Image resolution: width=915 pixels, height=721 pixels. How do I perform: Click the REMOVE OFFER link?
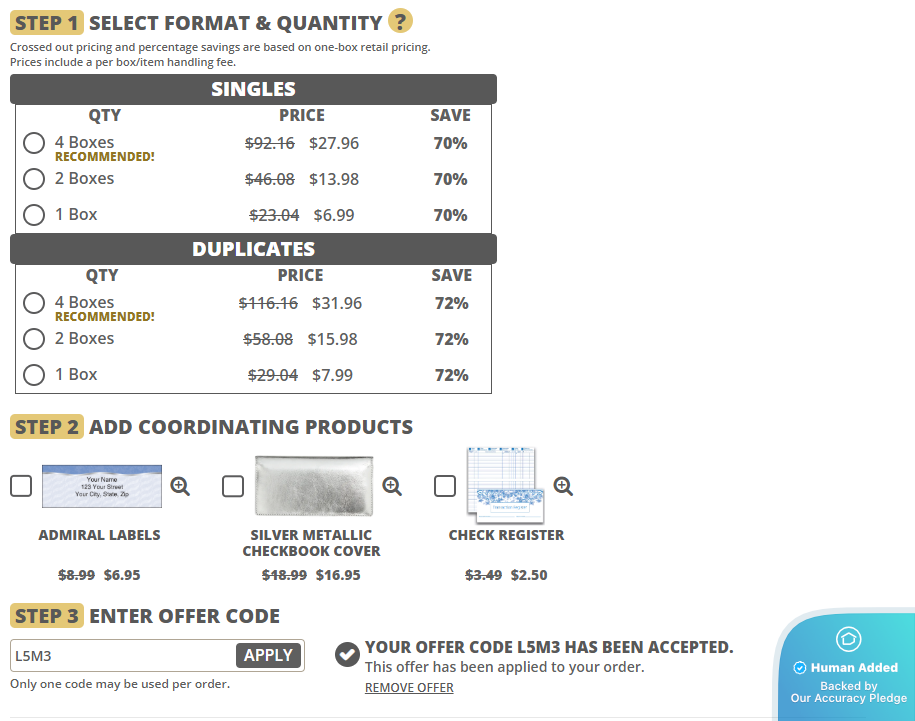409,688
